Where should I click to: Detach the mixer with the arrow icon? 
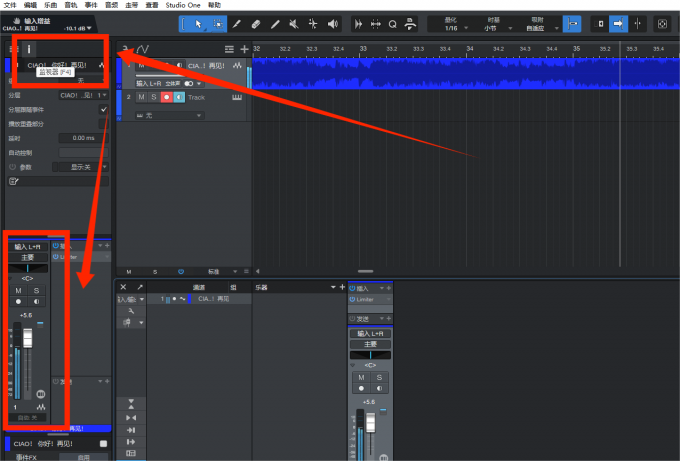(x=140, y=287)
